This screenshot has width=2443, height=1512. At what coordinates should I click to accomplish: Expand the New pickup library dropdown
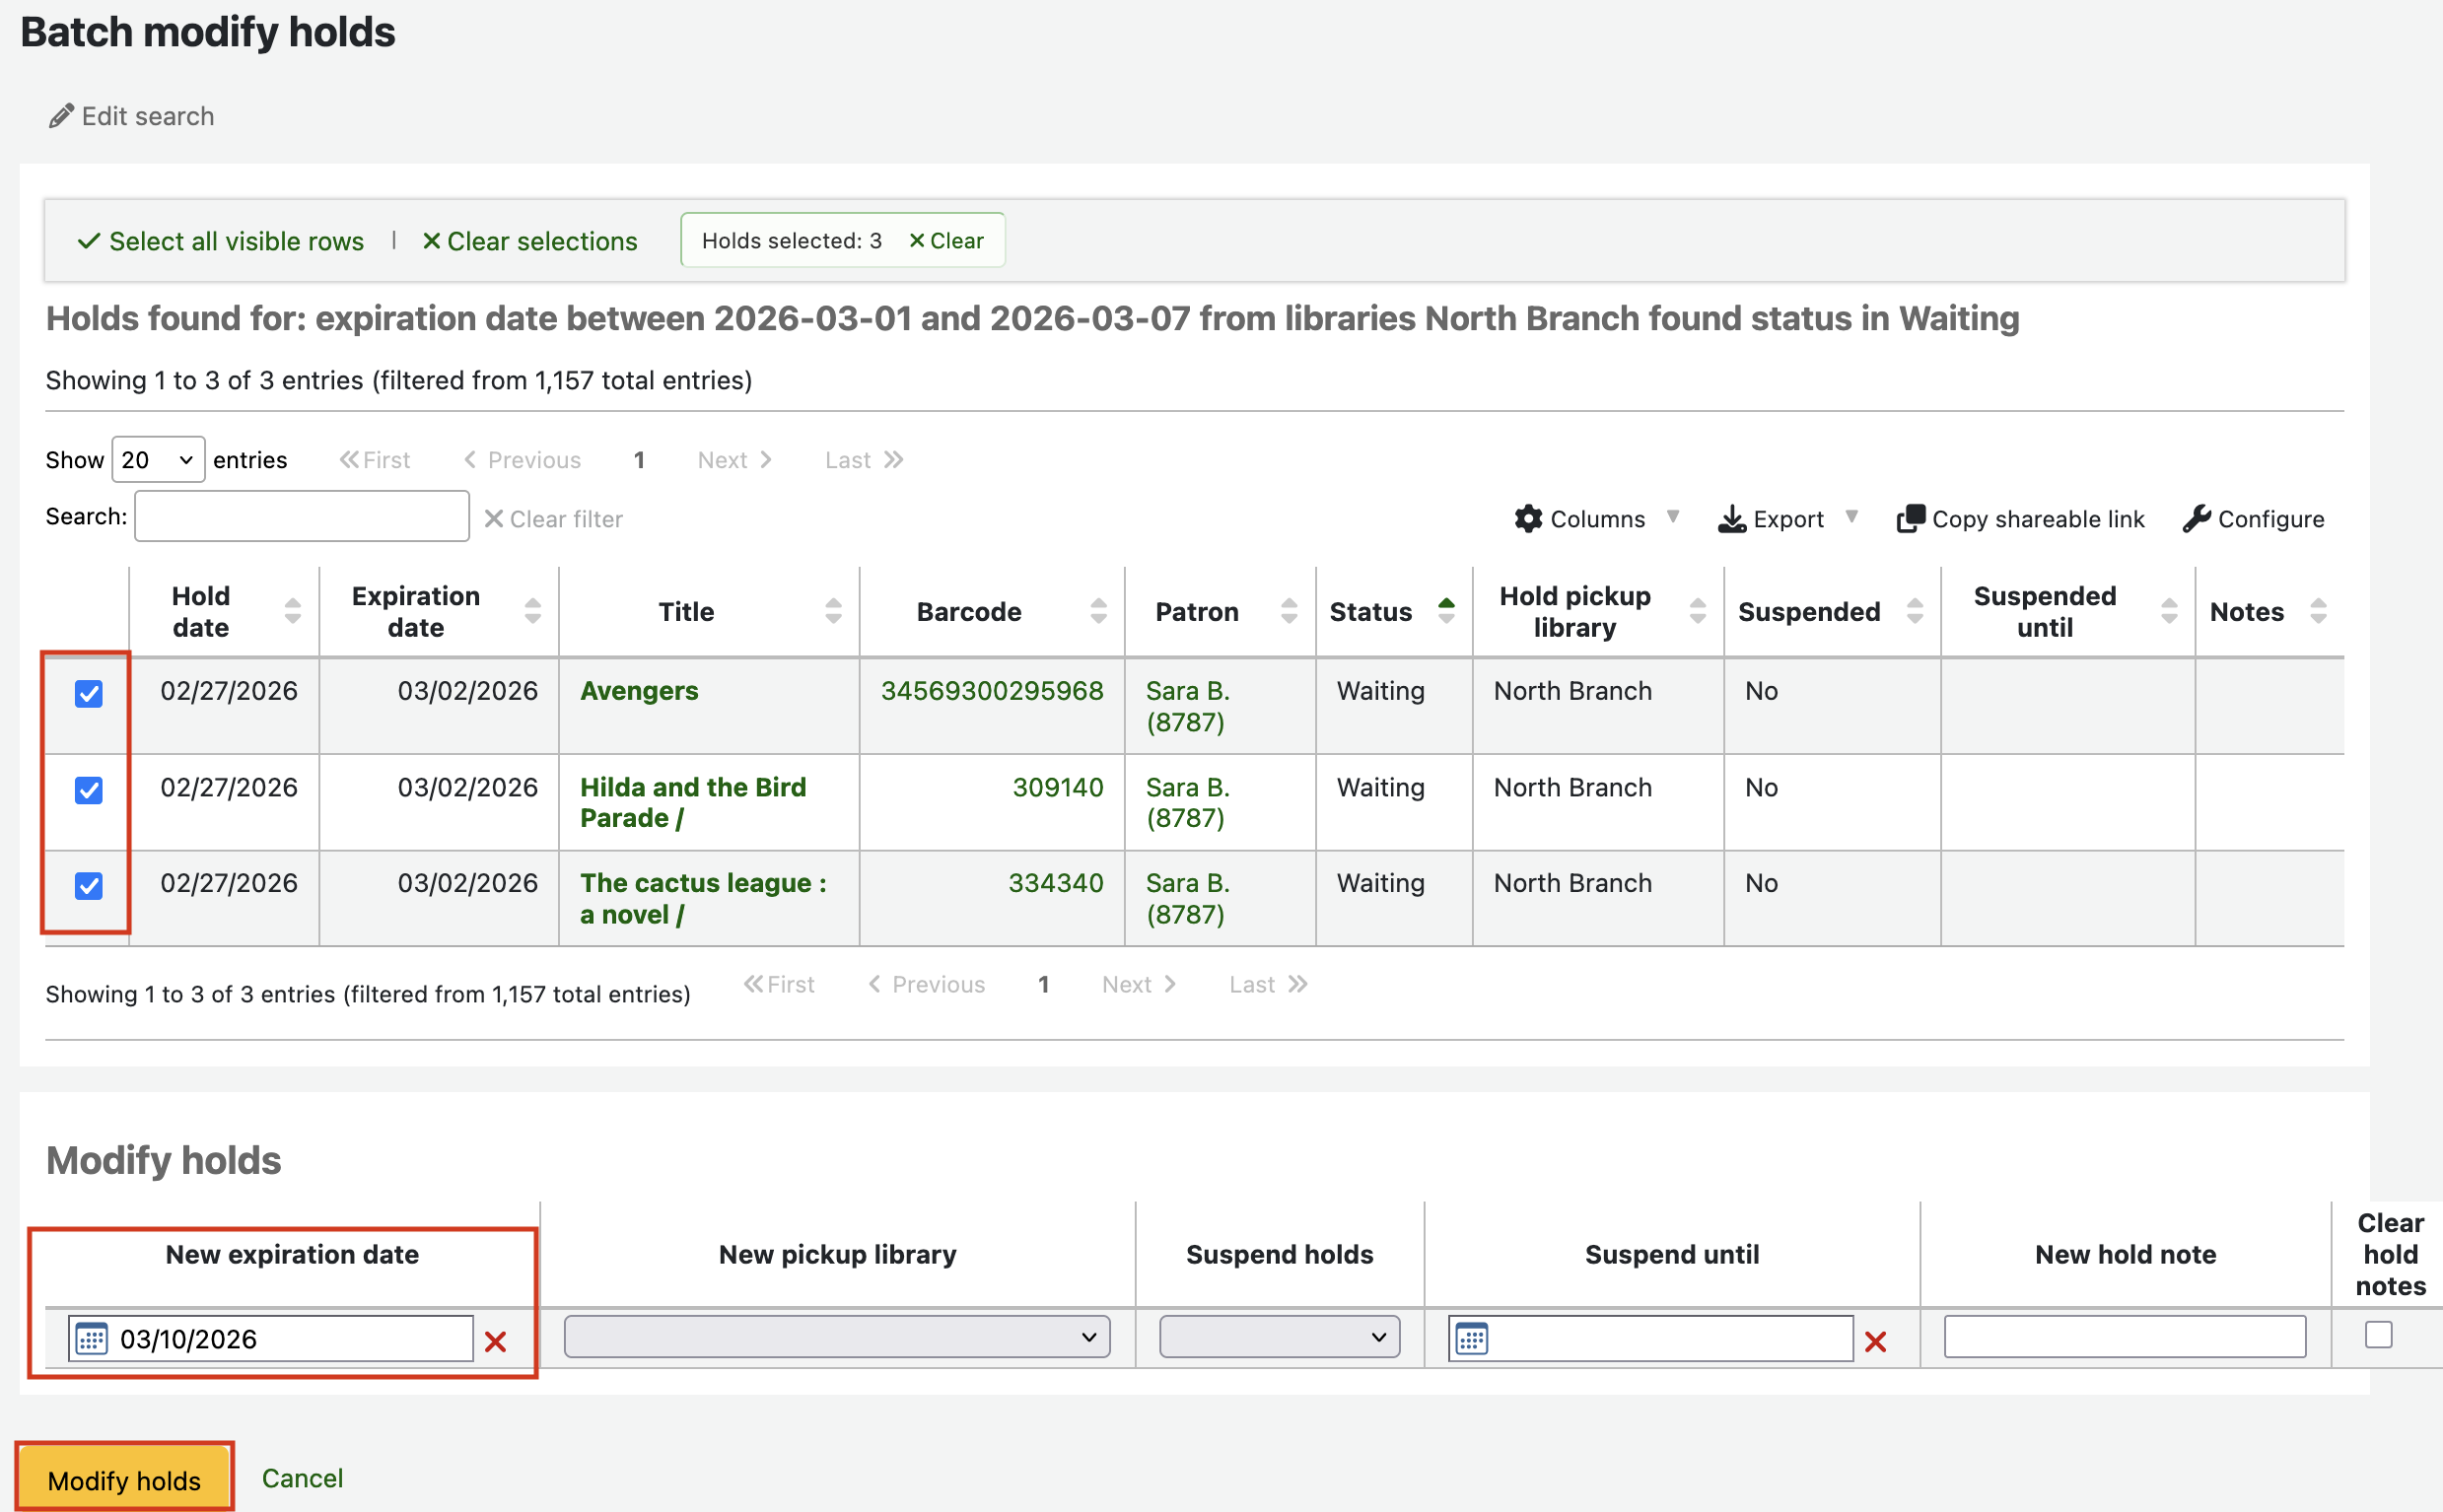pos(836,1337)
